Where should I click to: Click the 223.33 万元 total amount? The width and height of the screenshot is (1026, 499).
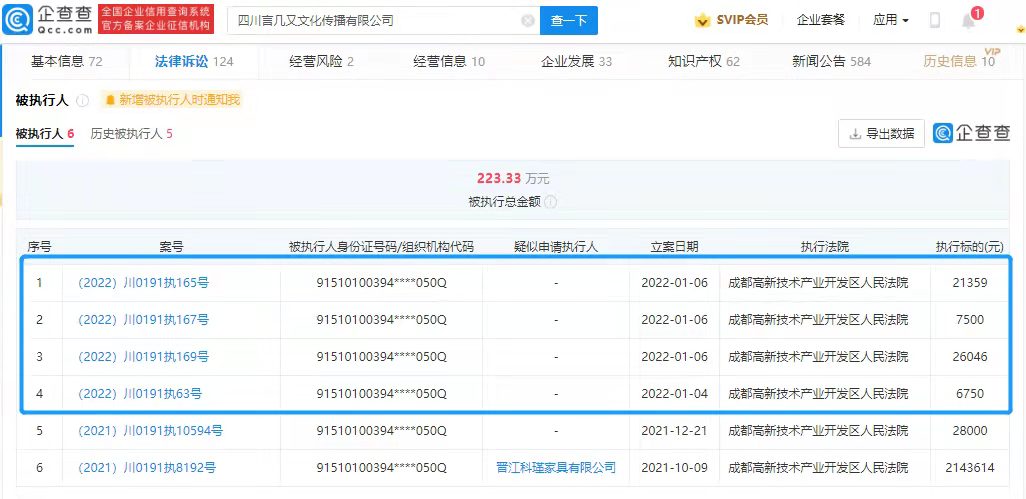pyautogui.click(x=513, y=179)
